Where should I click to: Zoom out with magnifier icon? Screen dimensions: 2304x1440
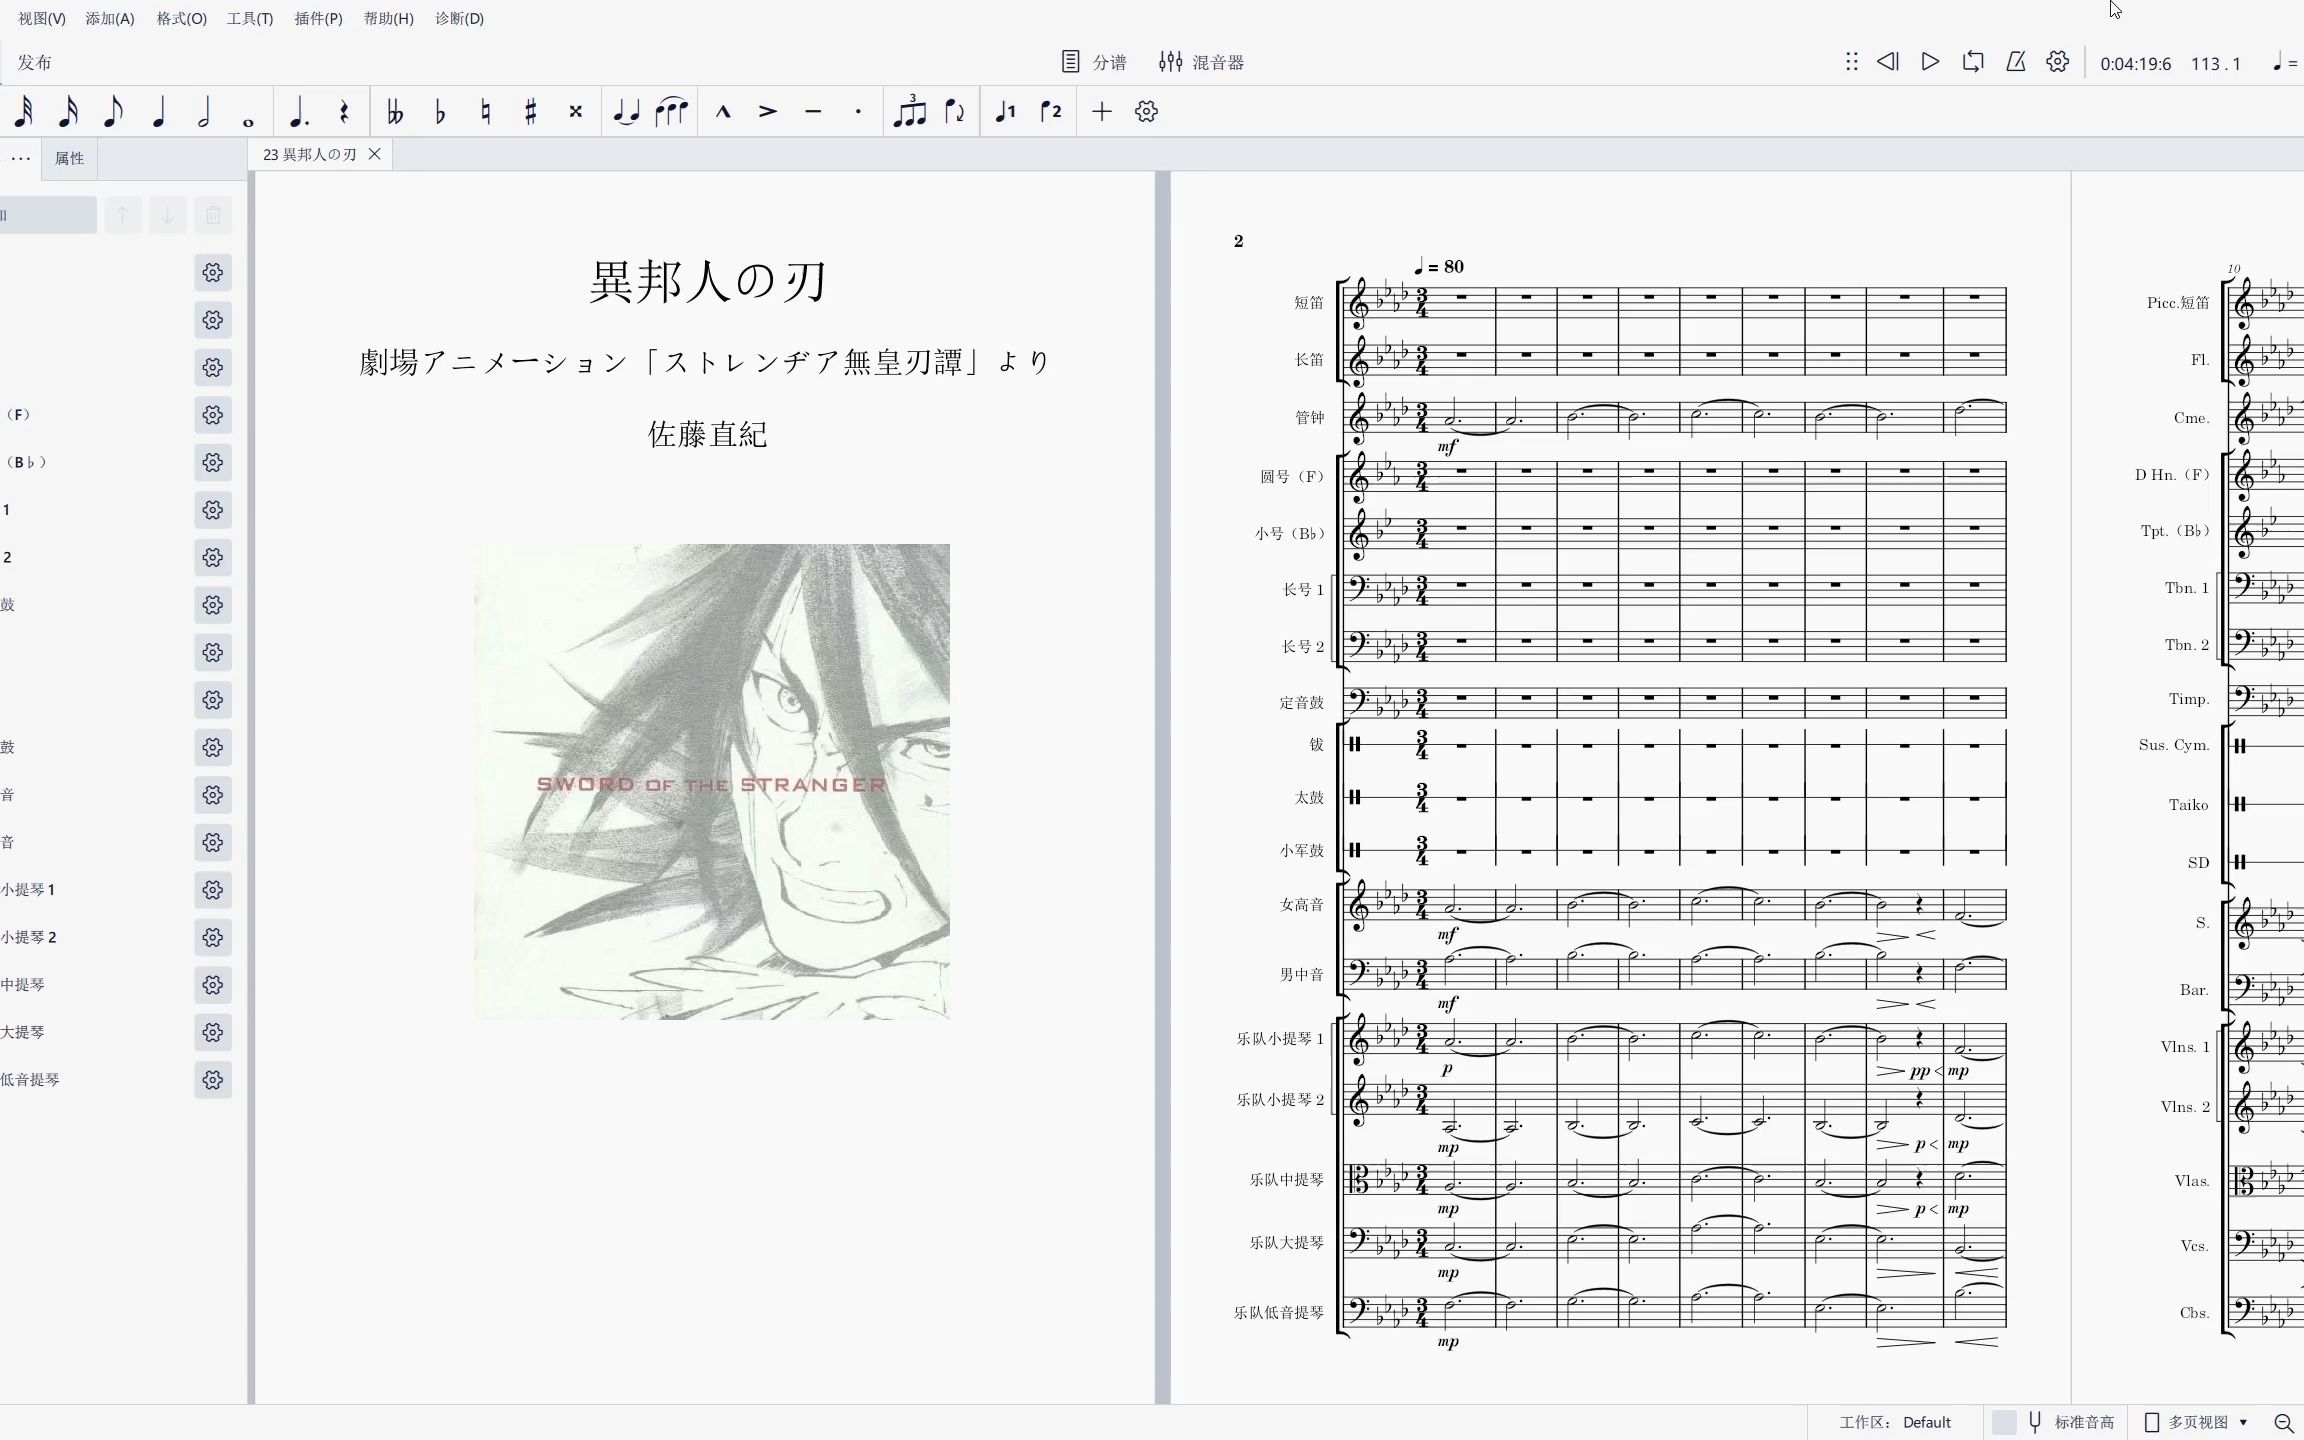click(x=2284, y=1422)
